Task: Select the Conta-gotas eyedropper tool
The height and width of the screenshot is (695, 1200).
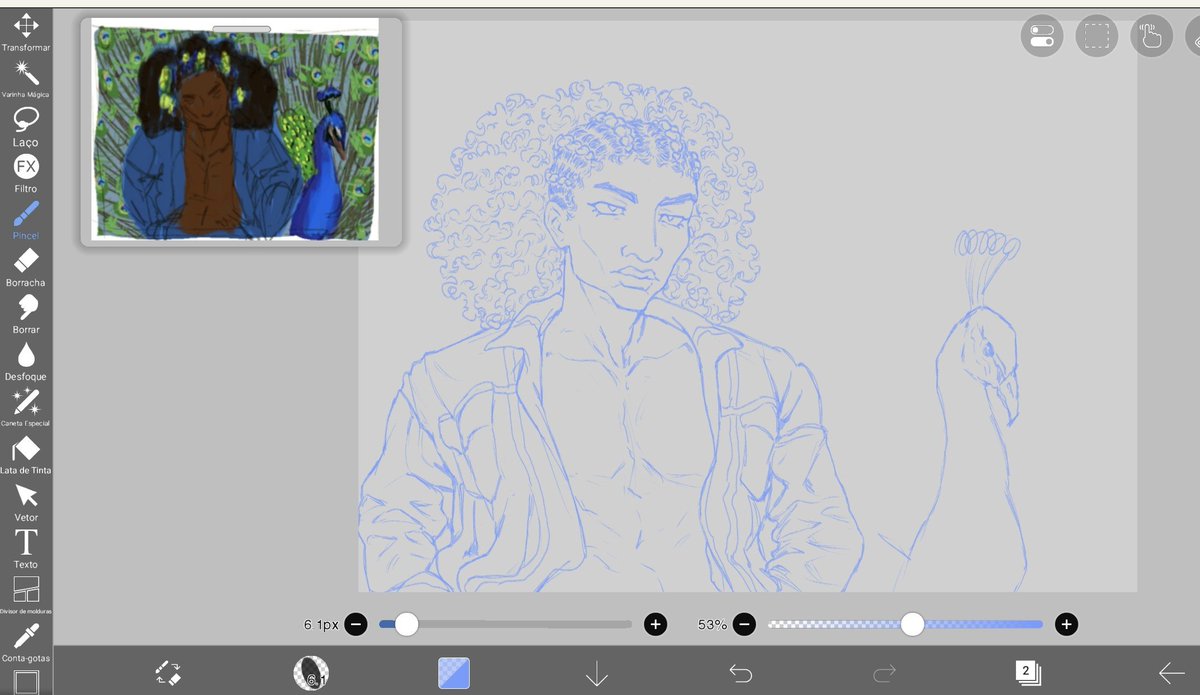Action: pos(26,643)
